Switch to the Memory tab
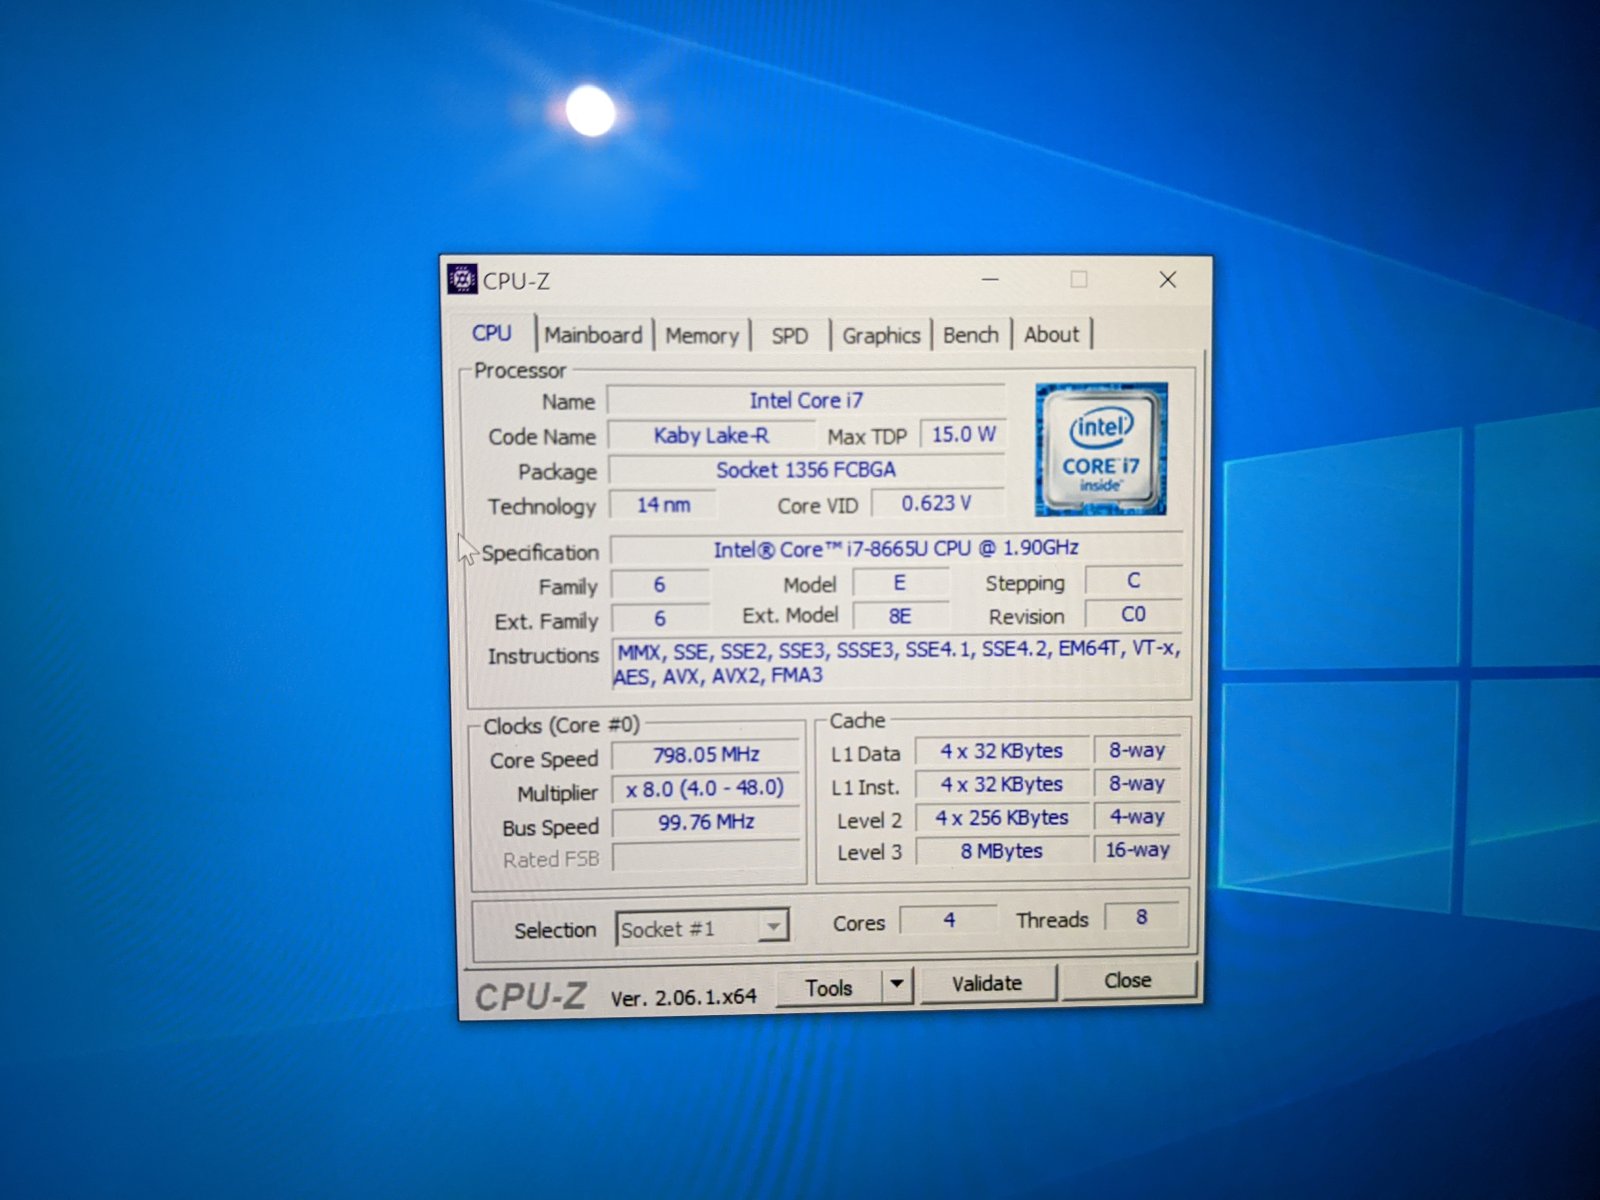This screenshot has height=1200, width=1600. [702, 336]
